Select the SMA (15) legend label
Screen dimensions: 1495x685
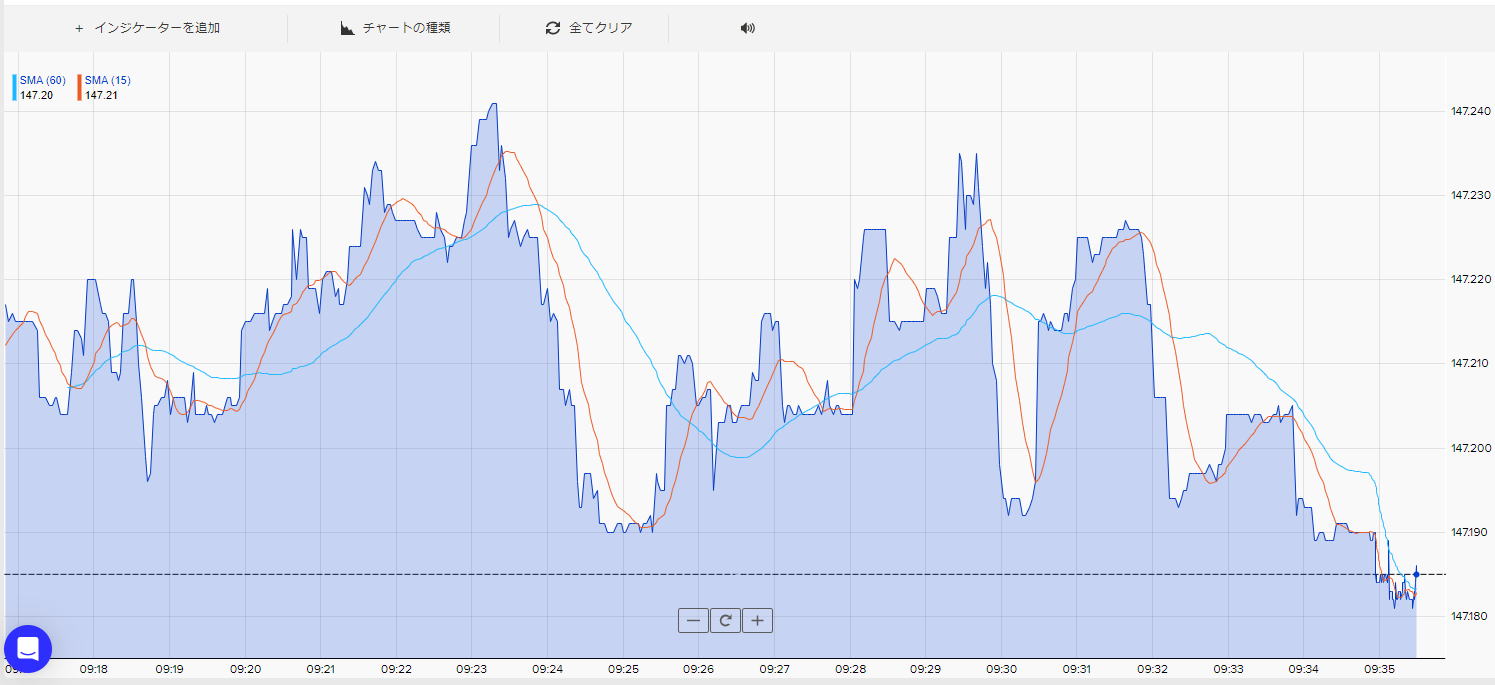click(x=108, y=80)
